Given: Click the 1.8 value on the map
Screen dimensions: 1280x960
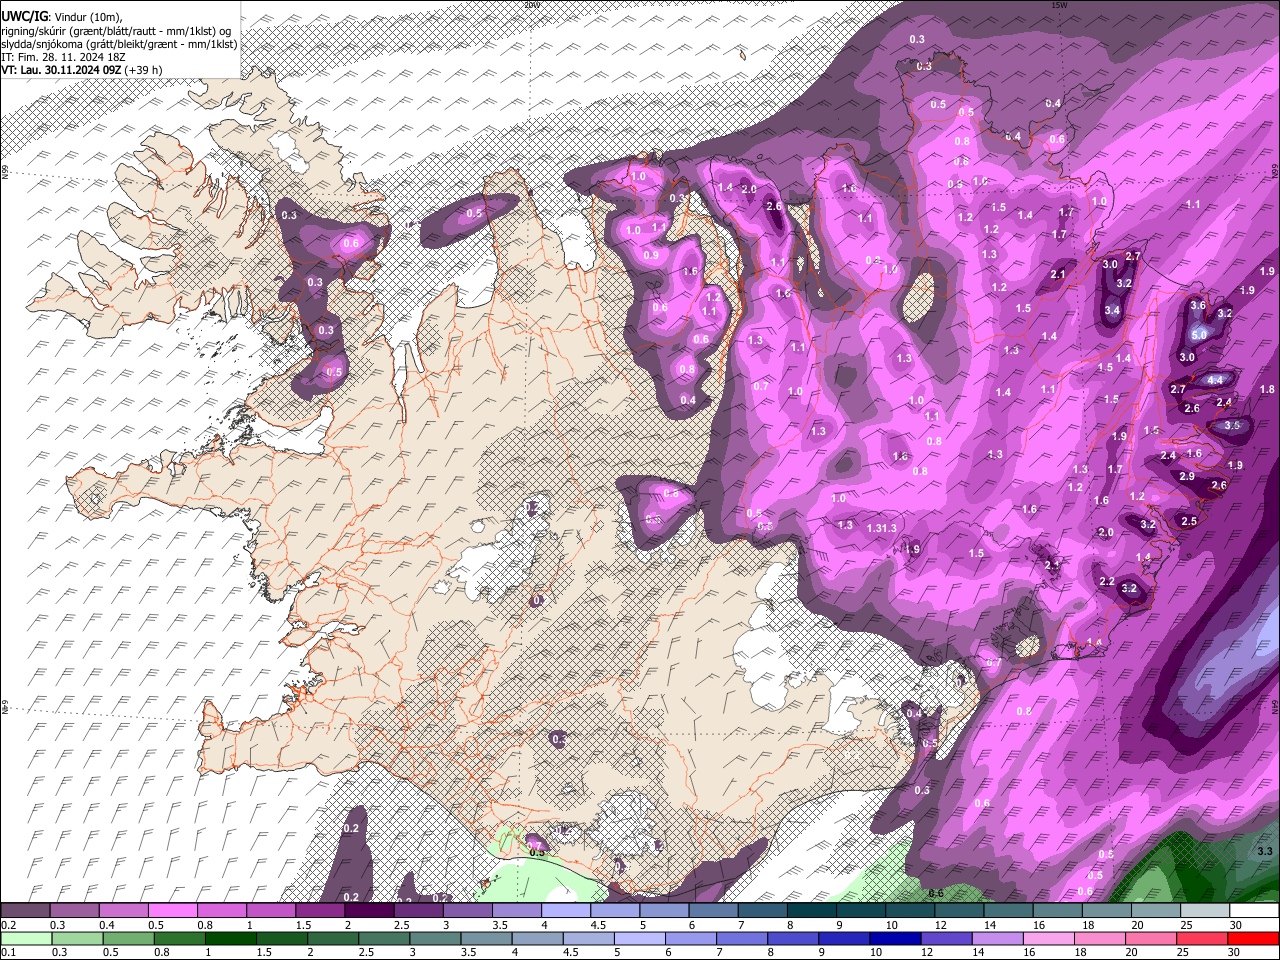Looking at the screenshot, I should click(1267, 390).
